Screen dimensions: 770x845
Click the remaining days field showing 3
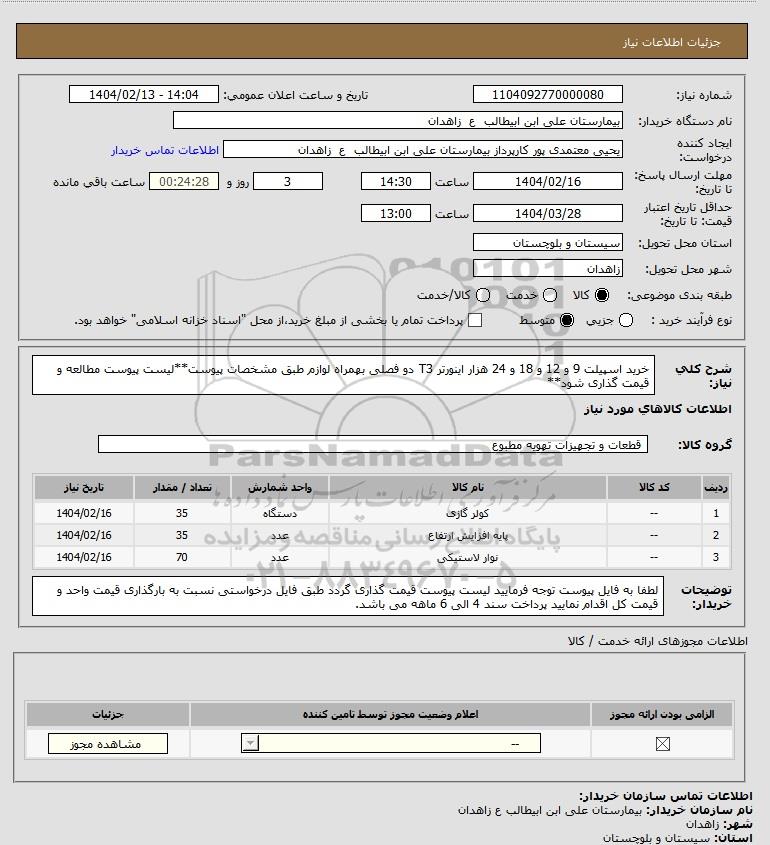pos(288,182)
